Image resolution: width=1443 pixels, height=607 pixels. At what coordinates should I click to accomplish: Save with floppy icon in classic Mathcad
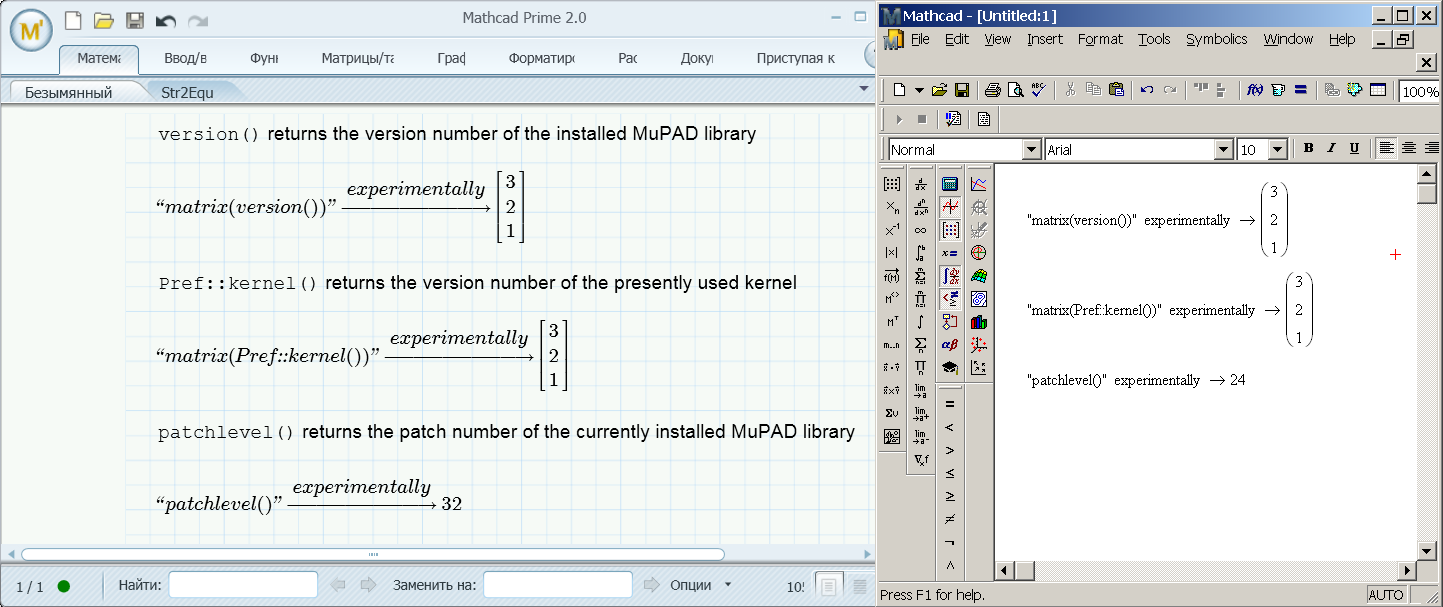coord(961,90)
